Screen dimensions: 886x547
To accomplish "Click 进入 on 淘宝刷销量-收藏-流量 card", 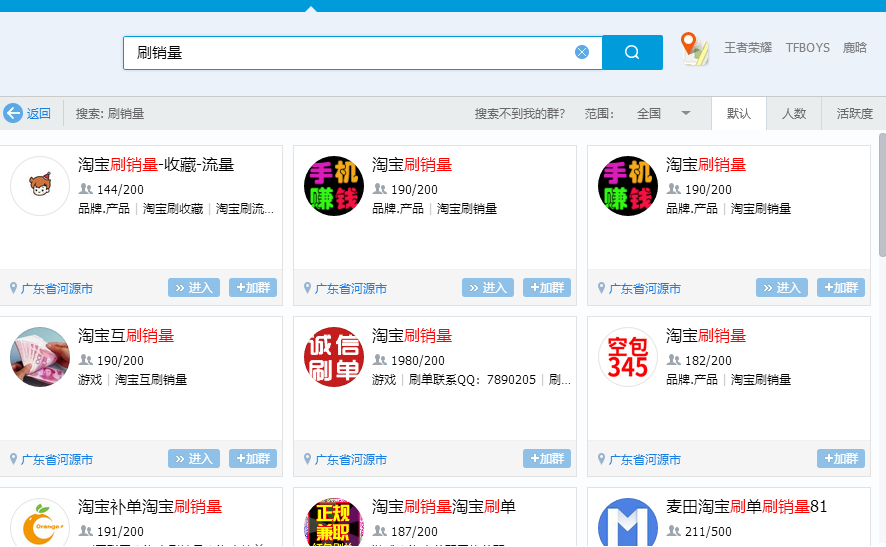I will tap(194, 288).
